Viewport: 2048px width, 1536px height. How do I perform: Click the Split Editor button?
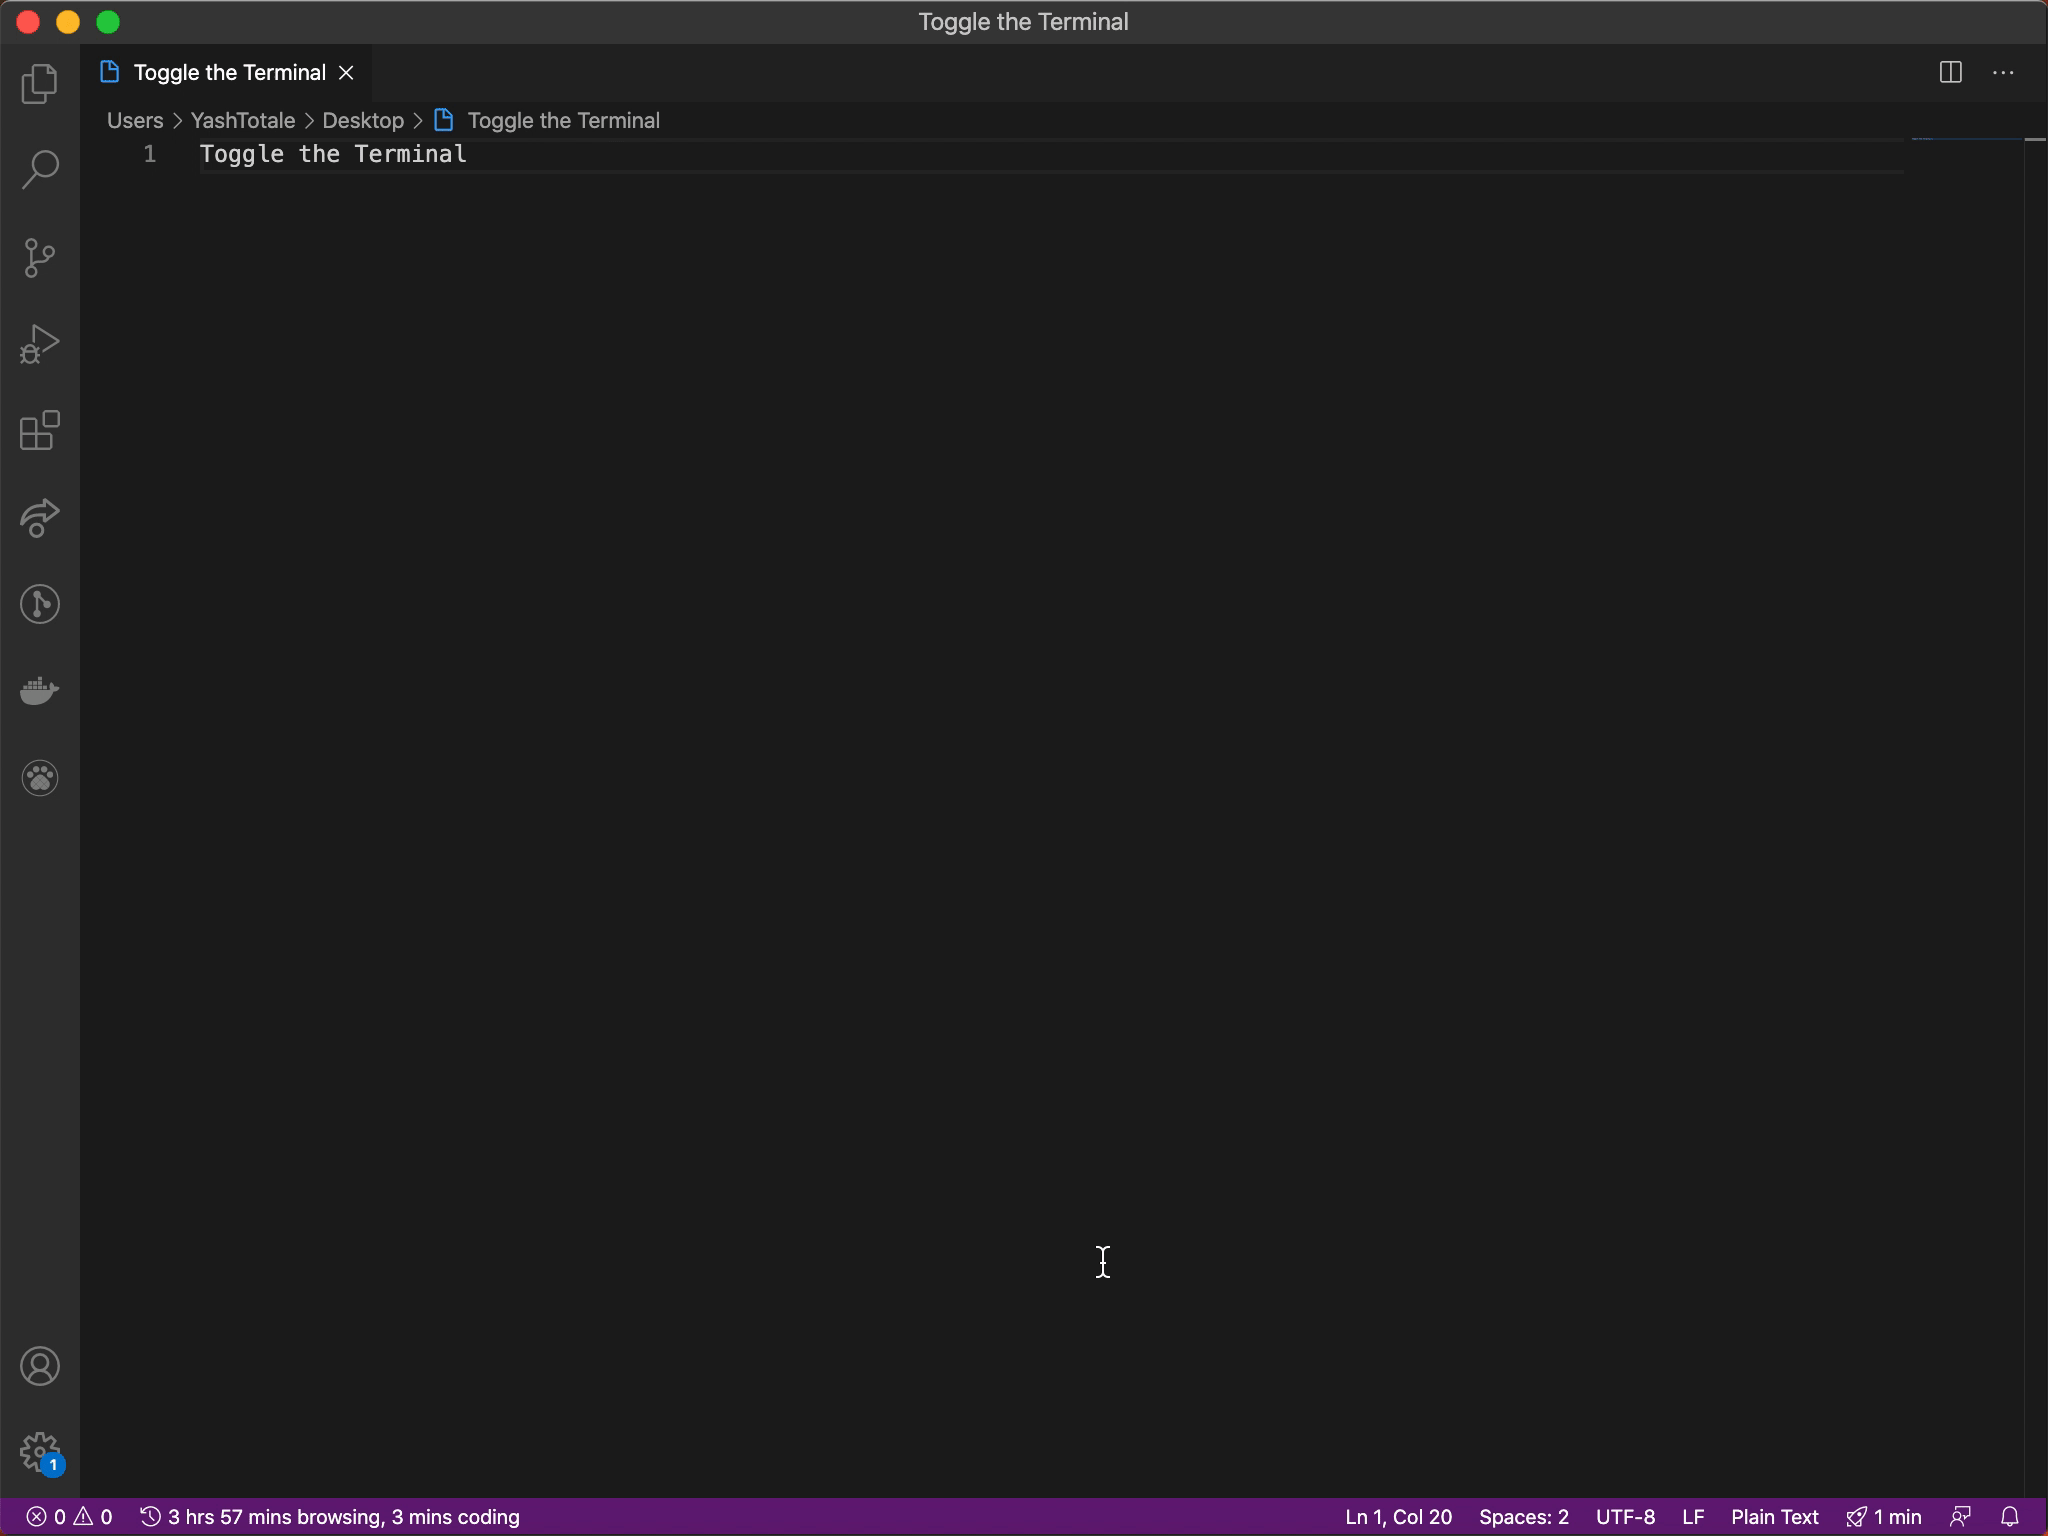coord(1950,71)
